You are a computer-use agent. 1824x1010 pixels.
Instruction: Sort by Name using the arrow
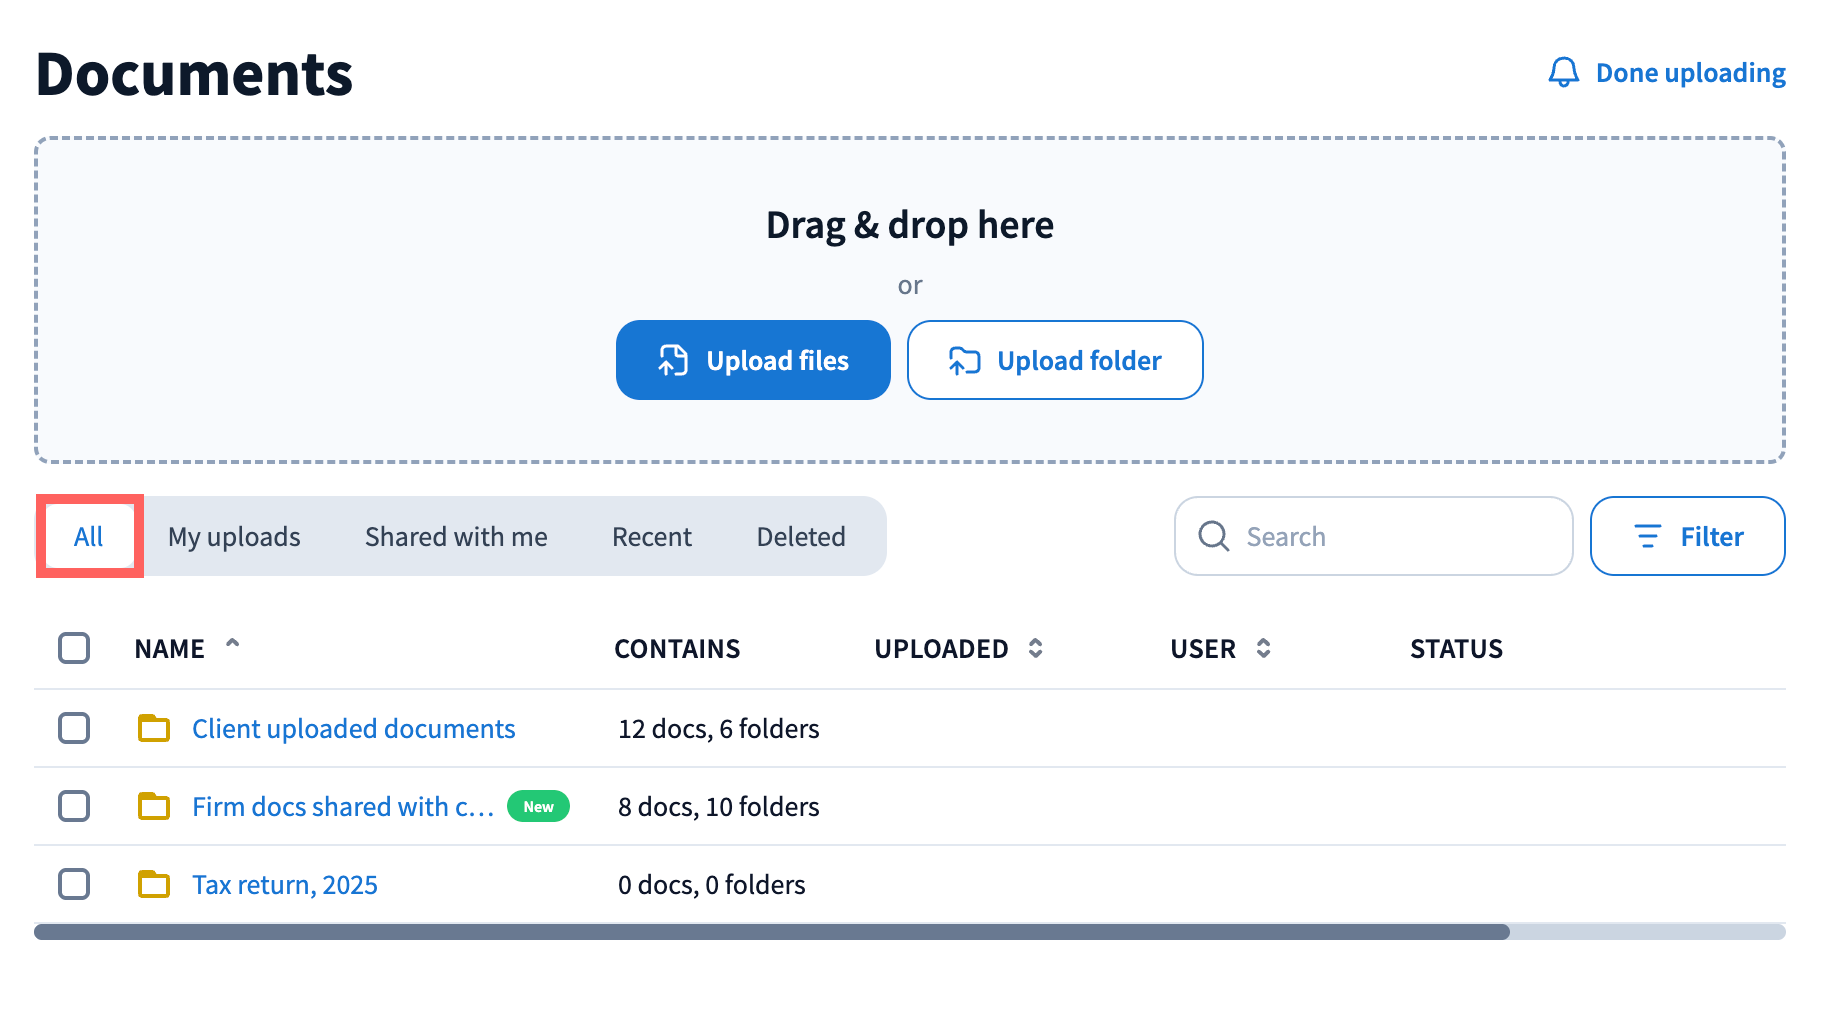point(233,645)
